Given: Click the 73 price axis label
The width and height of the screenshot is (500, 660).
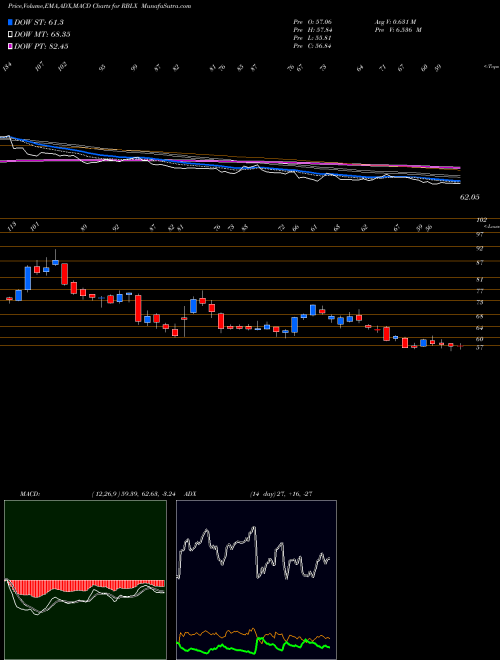Looking at the screenshot, I should coord(479,302).
